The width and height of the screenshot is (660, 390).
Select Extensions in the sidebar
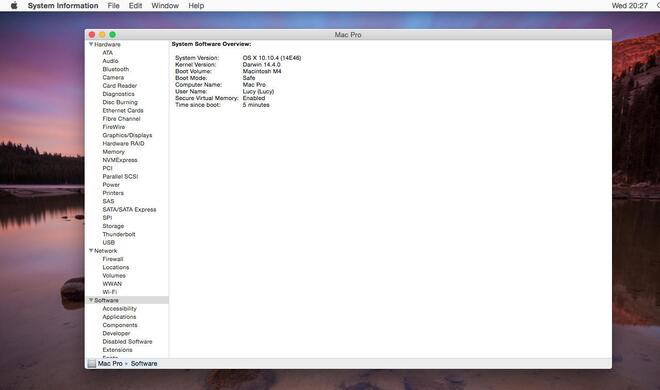coord(117,350)
